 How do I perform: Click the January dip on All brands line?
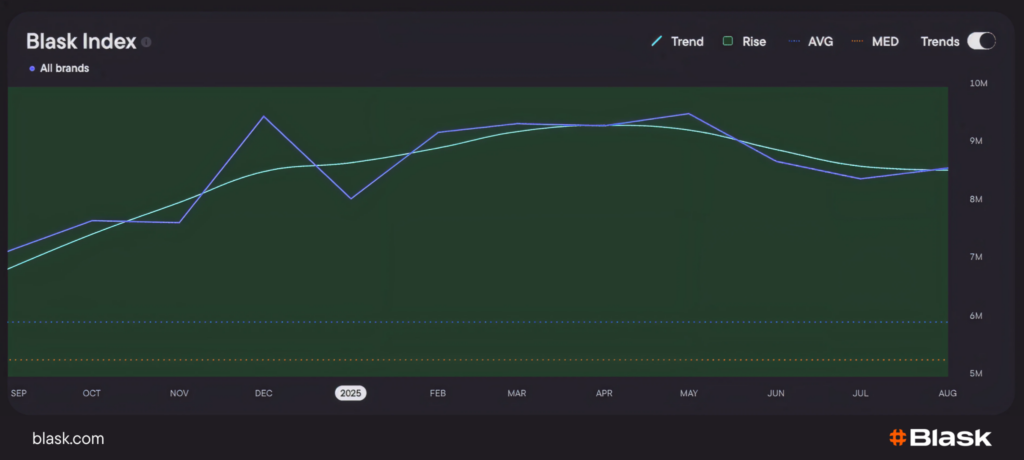351,198
